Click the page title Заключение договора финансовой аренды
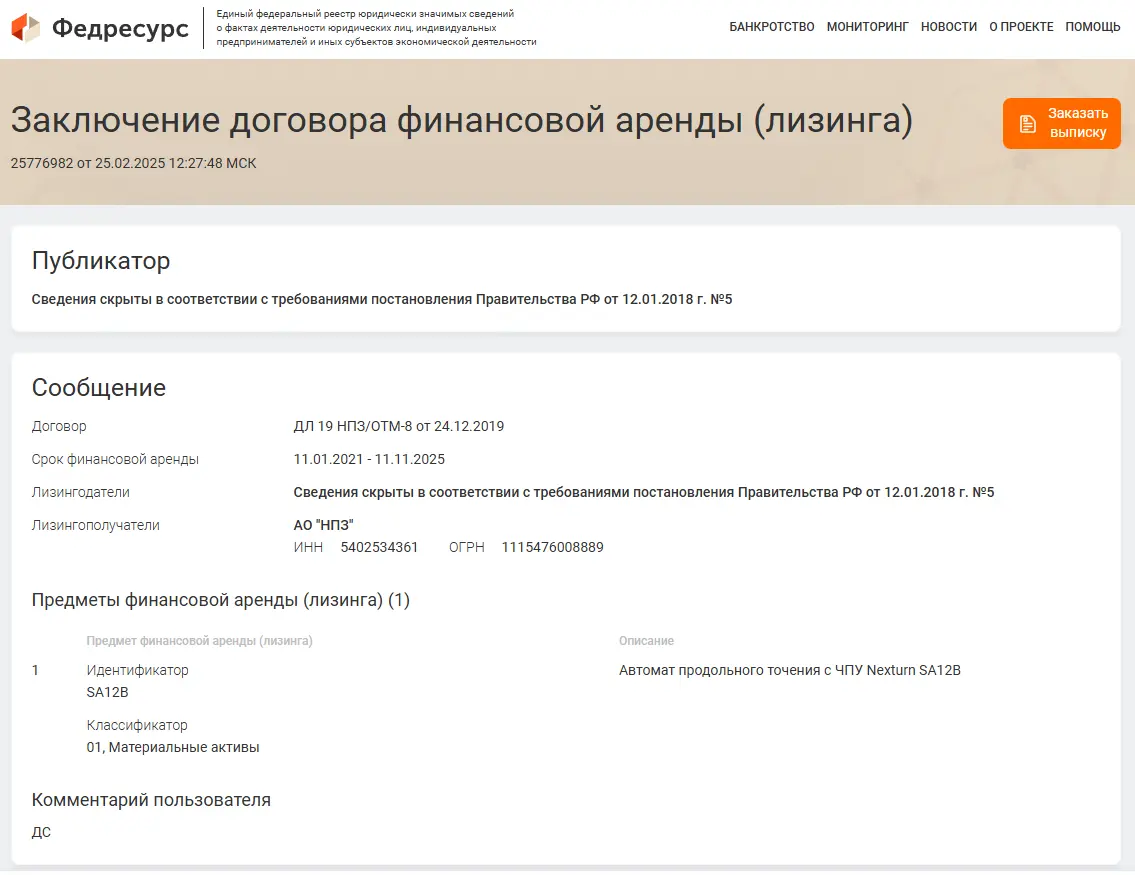The image size is (1135, 875). [x=462, y=119]
